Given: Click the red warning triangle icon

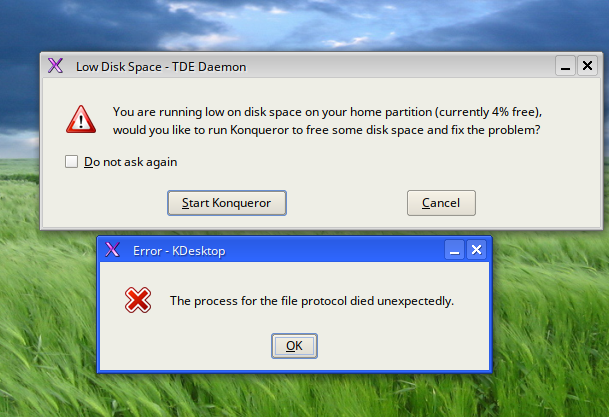Looking at the screenshot, I should click(81, 119).
